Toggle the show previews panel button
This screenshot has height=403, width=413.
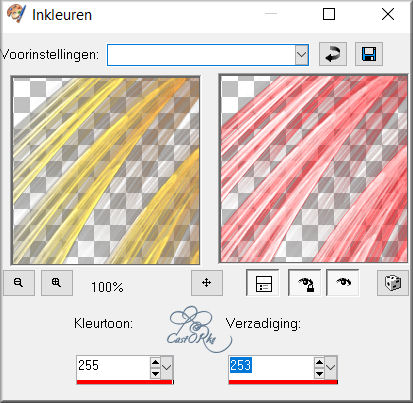[x=263, y=283]
